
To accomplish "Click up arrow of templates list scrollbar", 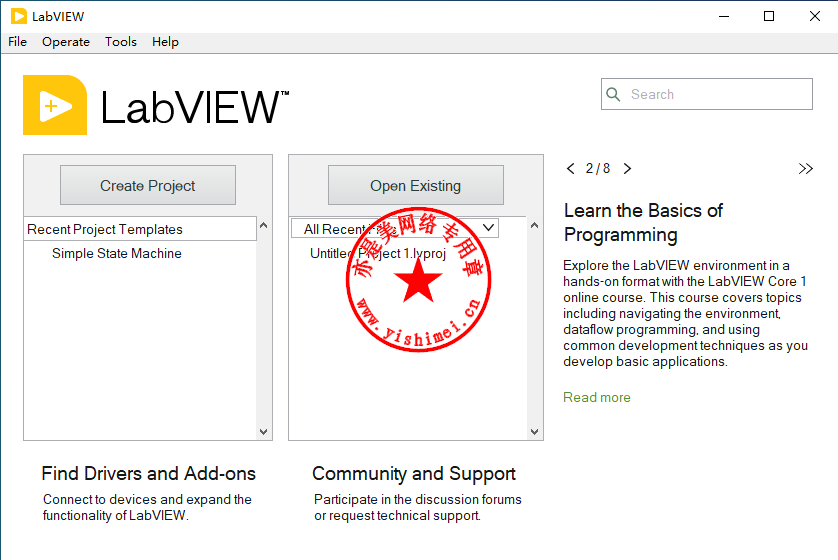I will tap(263, 225).
